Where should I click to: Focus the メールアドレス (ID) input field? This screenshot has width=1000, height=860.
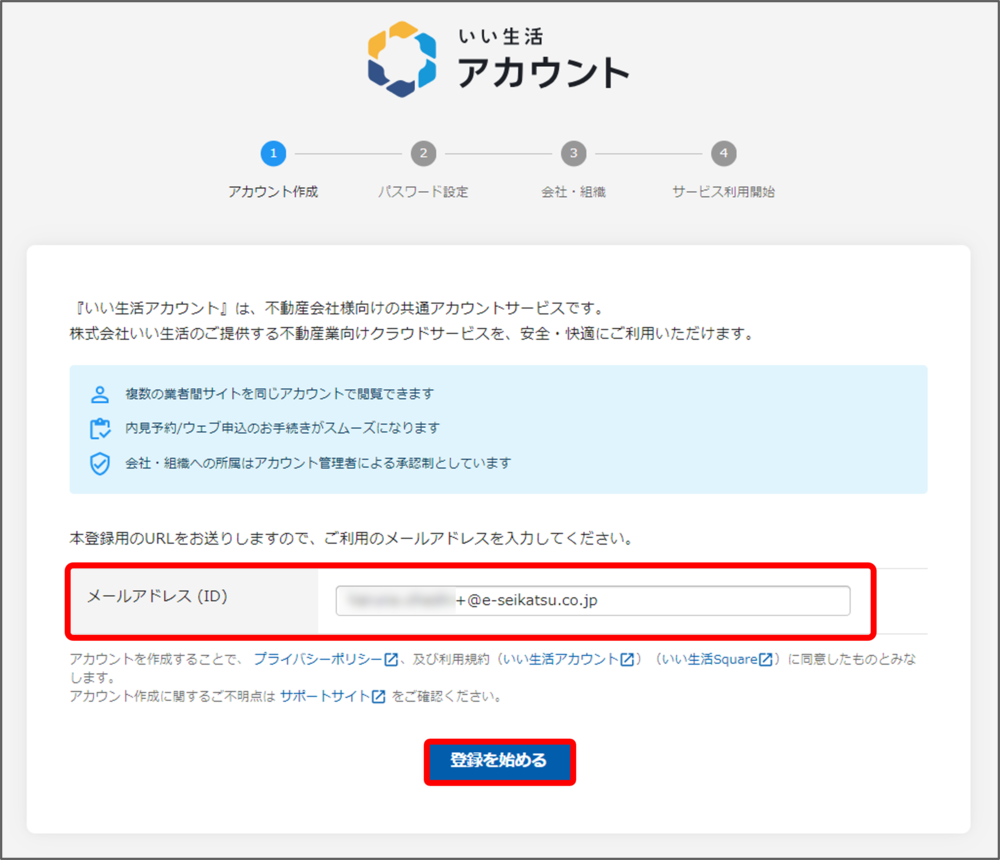[x=592, y=600]
